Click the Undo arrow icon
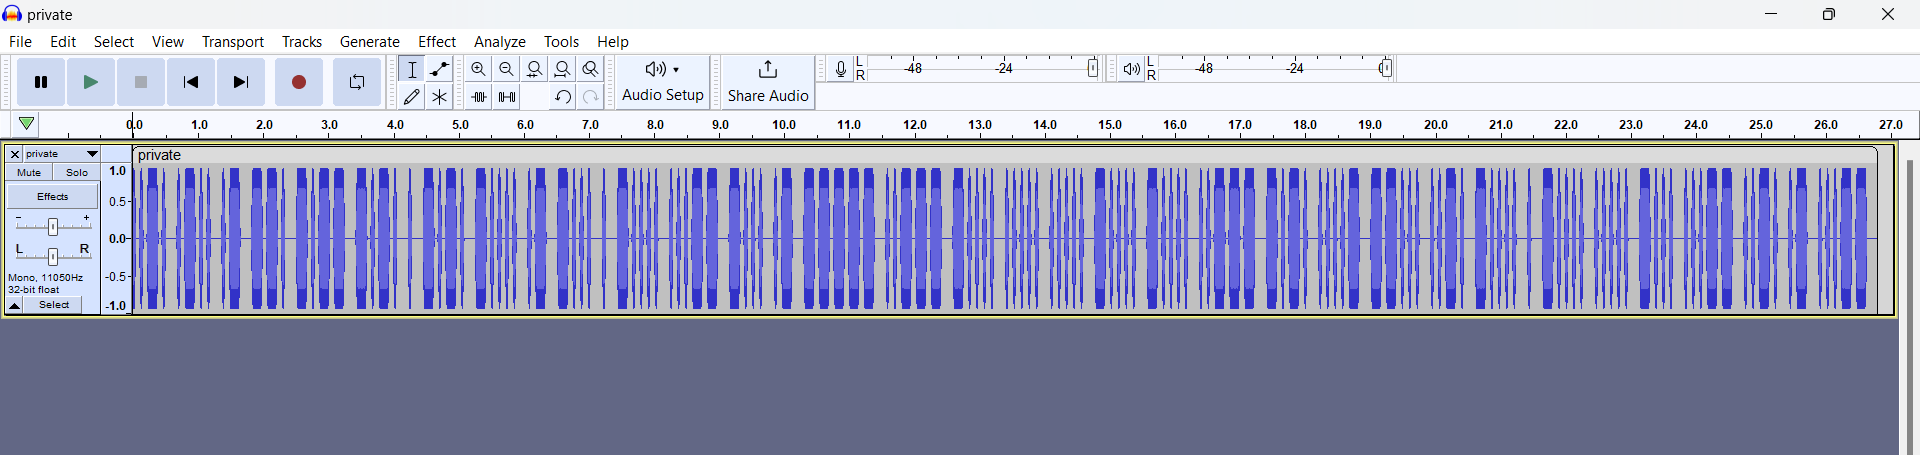The height and width of the screenshot is (455, 1920). (x=563, y=97)
